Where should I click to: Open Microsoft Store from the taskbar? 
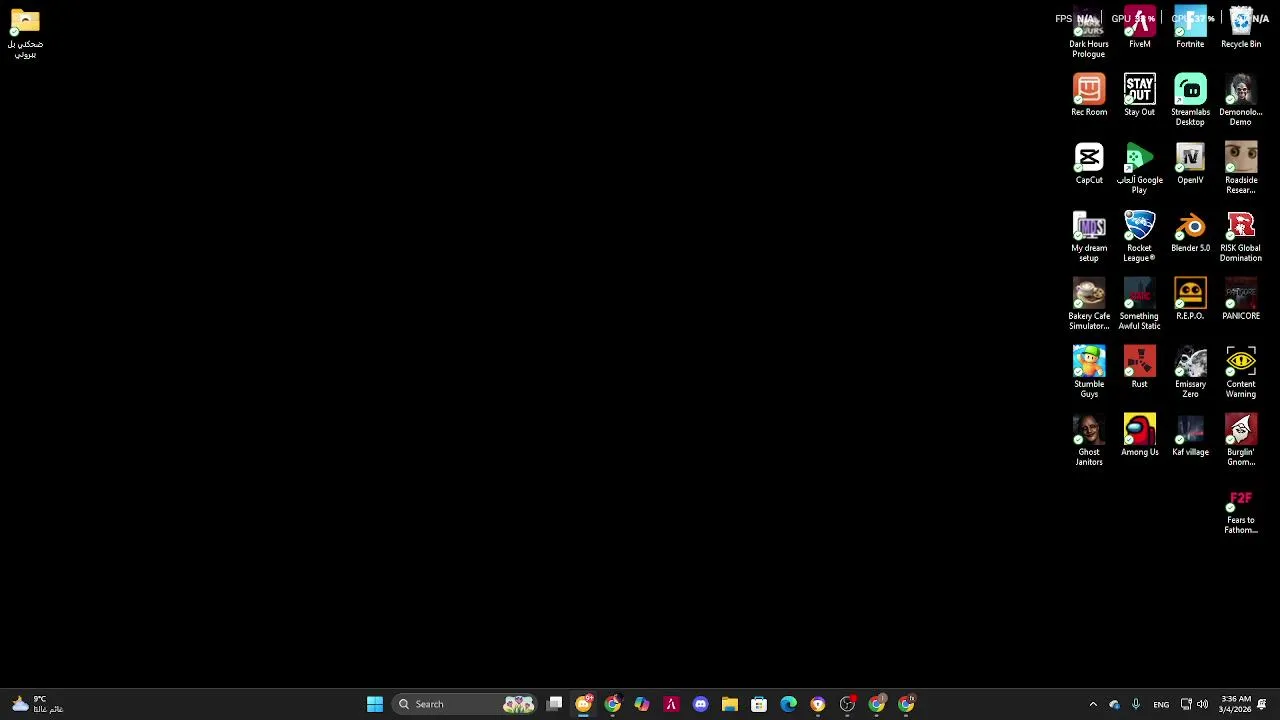pos(759,704)
